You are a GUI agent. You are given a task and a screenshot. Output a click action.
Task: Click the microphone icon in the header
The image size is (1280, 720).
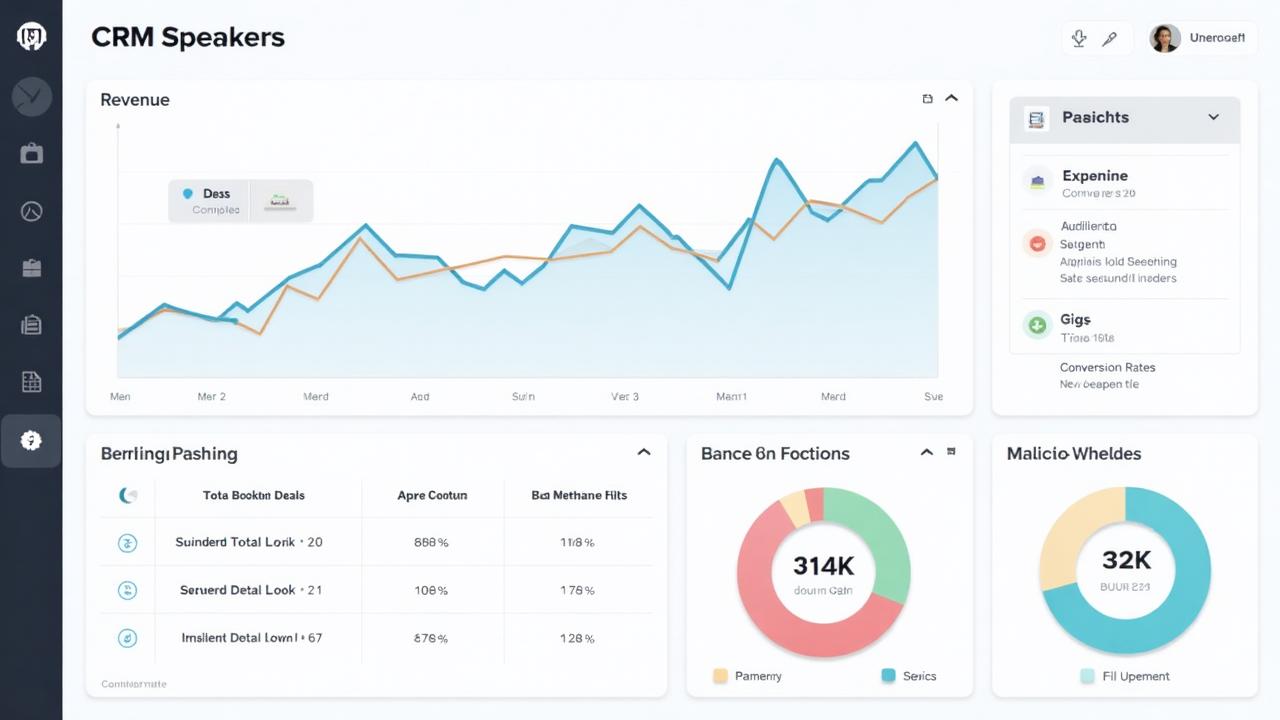coord(1079,39)
